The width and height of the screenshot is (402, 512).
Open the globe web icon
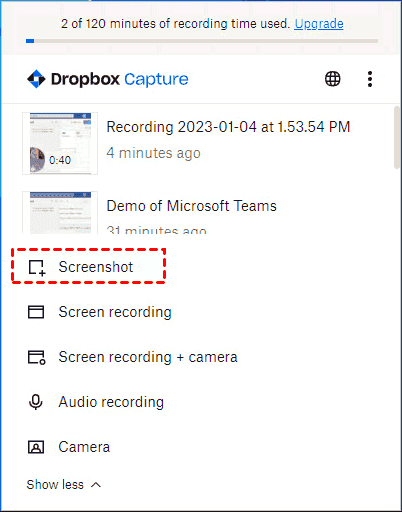(333, 79)
